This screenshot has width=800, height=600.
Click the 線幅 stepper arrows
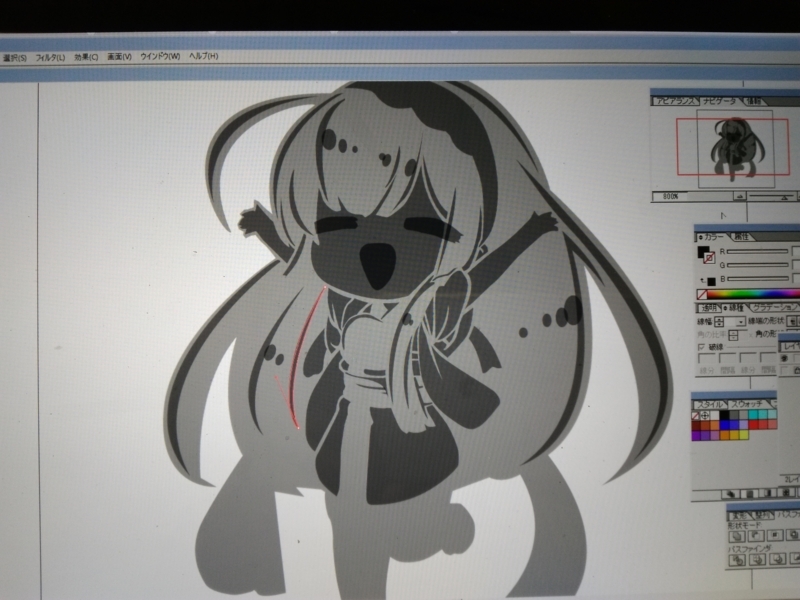coord(719,322)
